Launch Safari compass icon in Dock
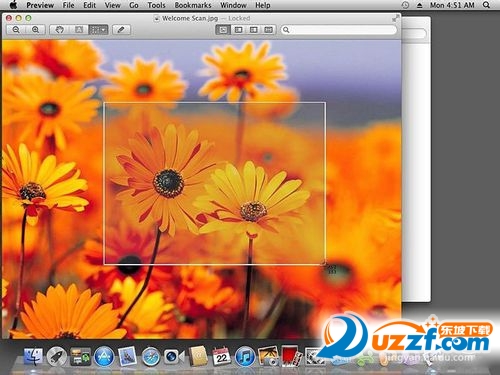Viewport: 500px width, 375px height. point(150,357)
